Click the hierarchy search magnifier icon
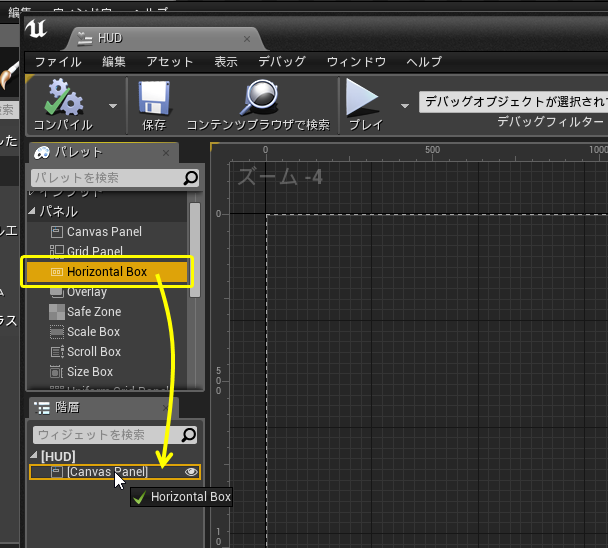Image resolution: width=608 pixels, height=548 pixels. [189, 435]
